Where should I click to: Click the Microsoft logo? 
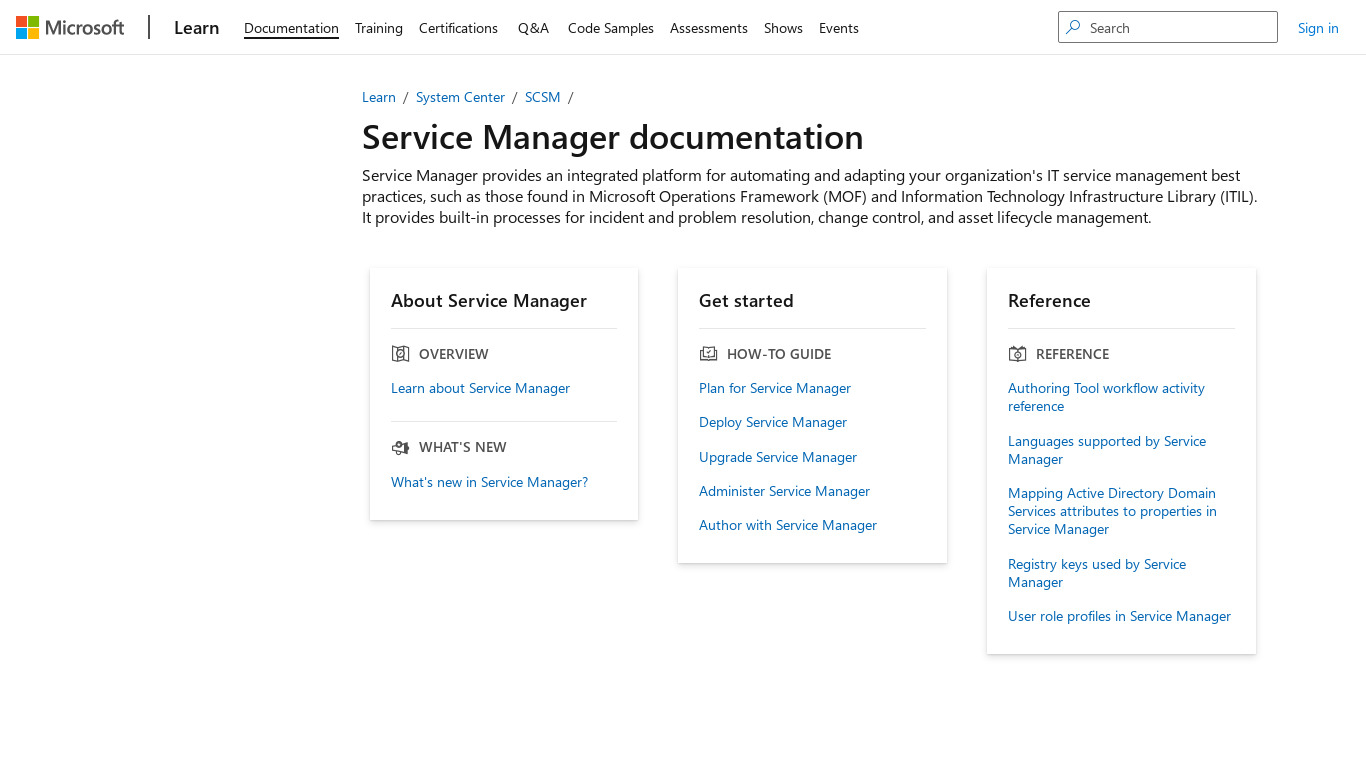tap(70, 28)
